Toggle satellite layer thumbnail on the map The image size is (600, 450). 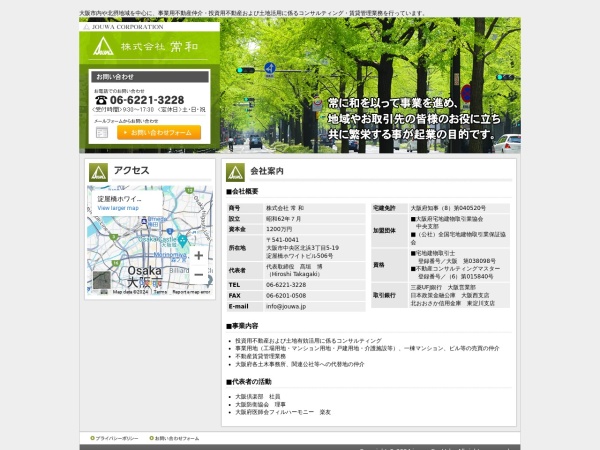102,280
